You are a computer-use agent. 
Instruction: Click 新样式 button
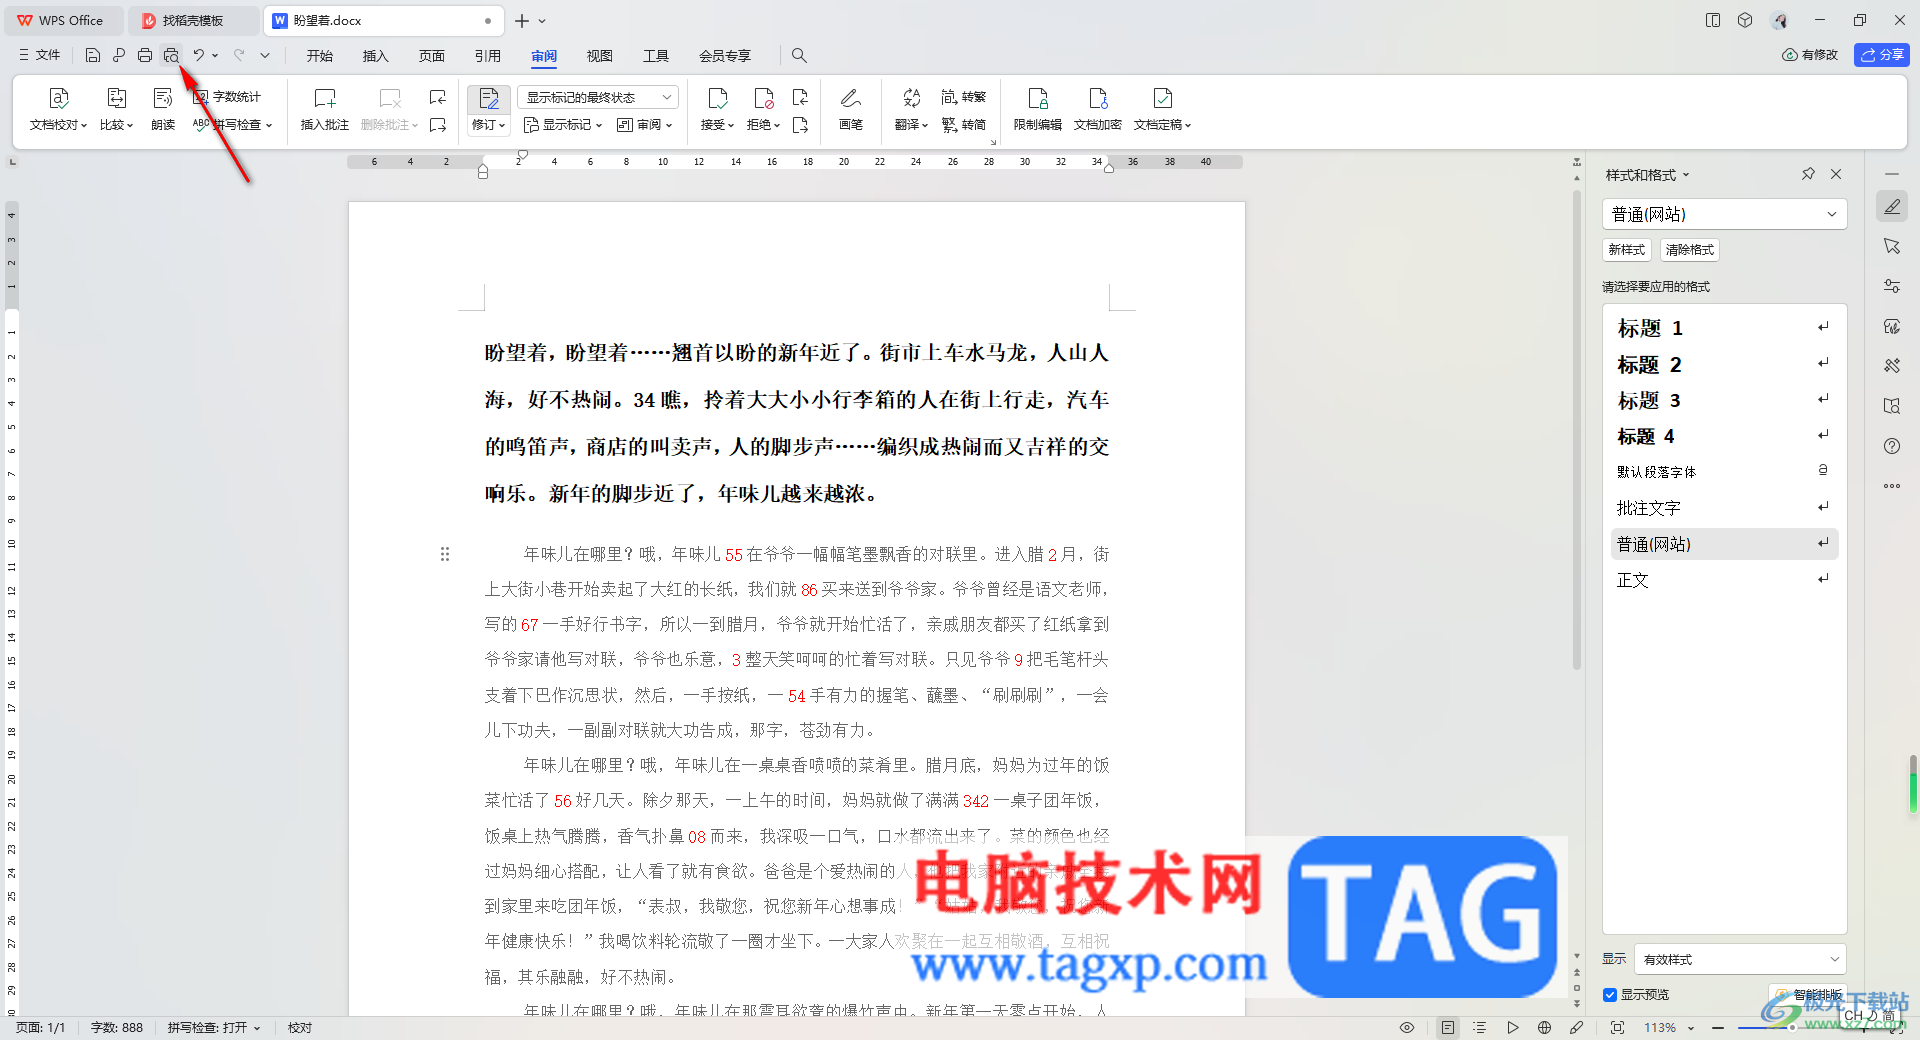tap(1627, 249)
